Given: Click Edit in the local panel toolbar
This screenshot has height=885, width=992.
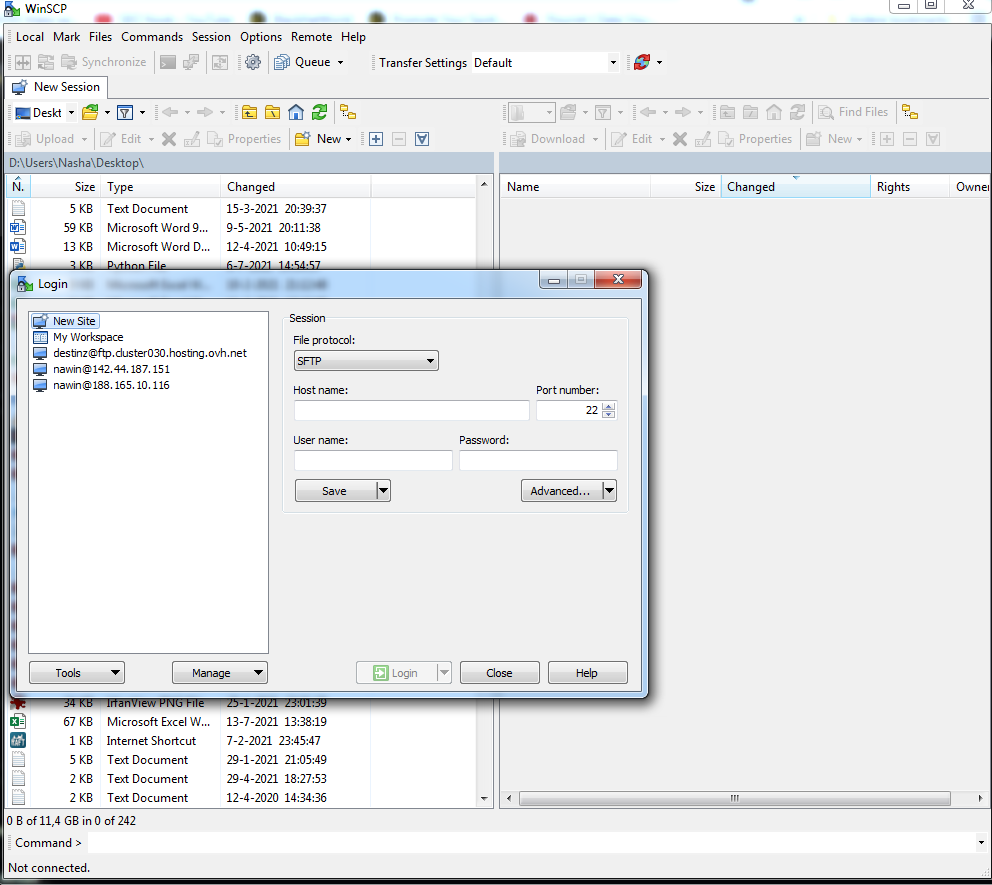Looking at the screenshot, I should click(122, 139).
